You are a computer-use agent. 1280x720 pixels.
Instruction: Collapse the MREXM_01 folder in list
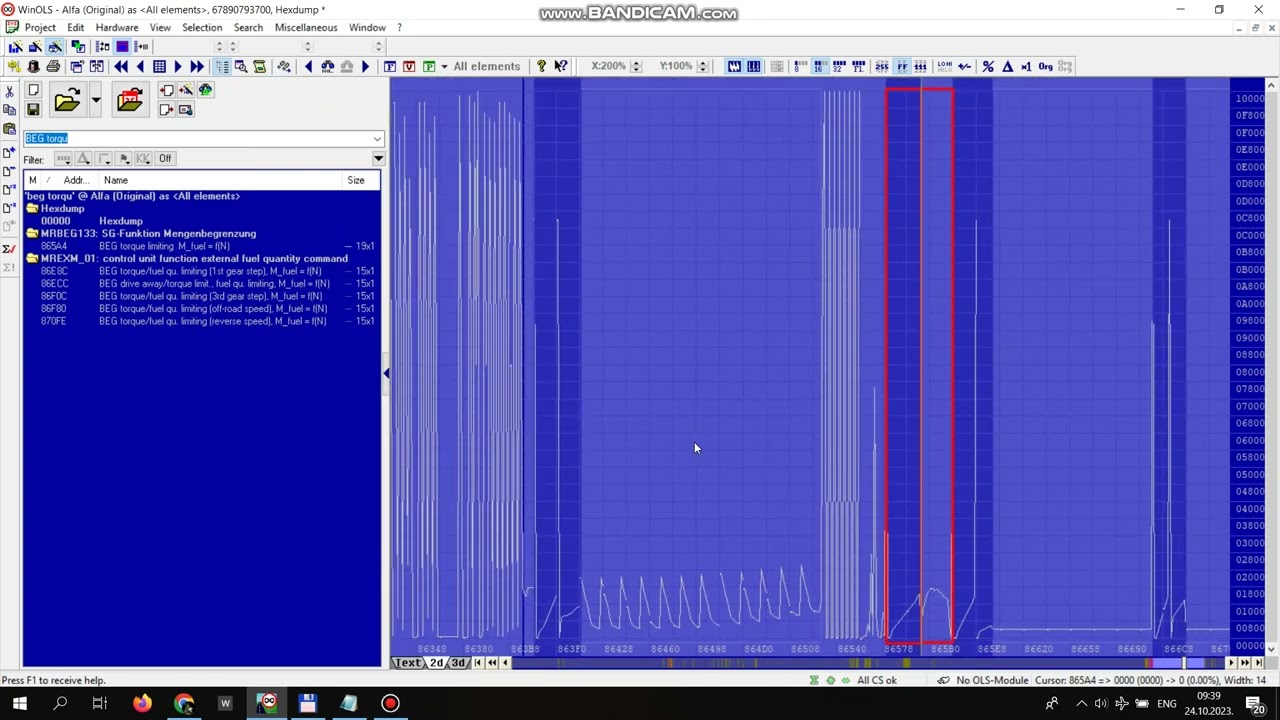pyautogui.click(x=33, y=259)
